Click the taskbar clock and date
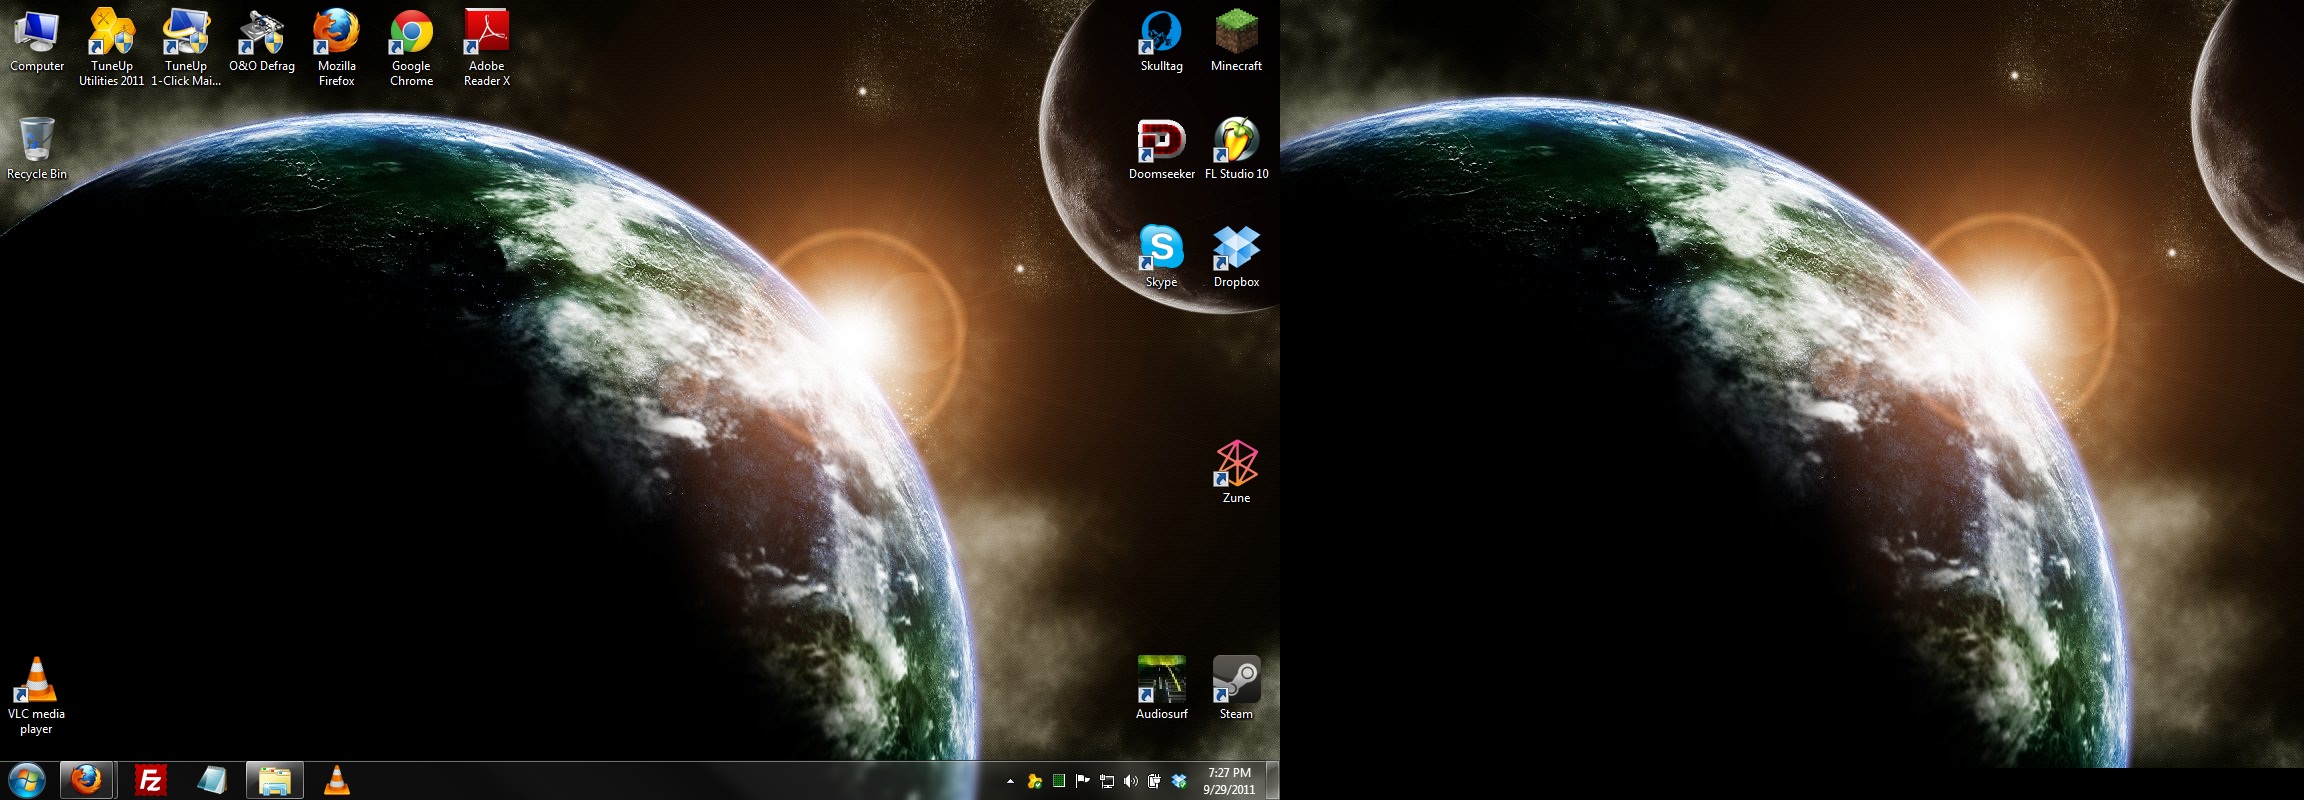2304x800 pixels. (x=1229, y=781)
